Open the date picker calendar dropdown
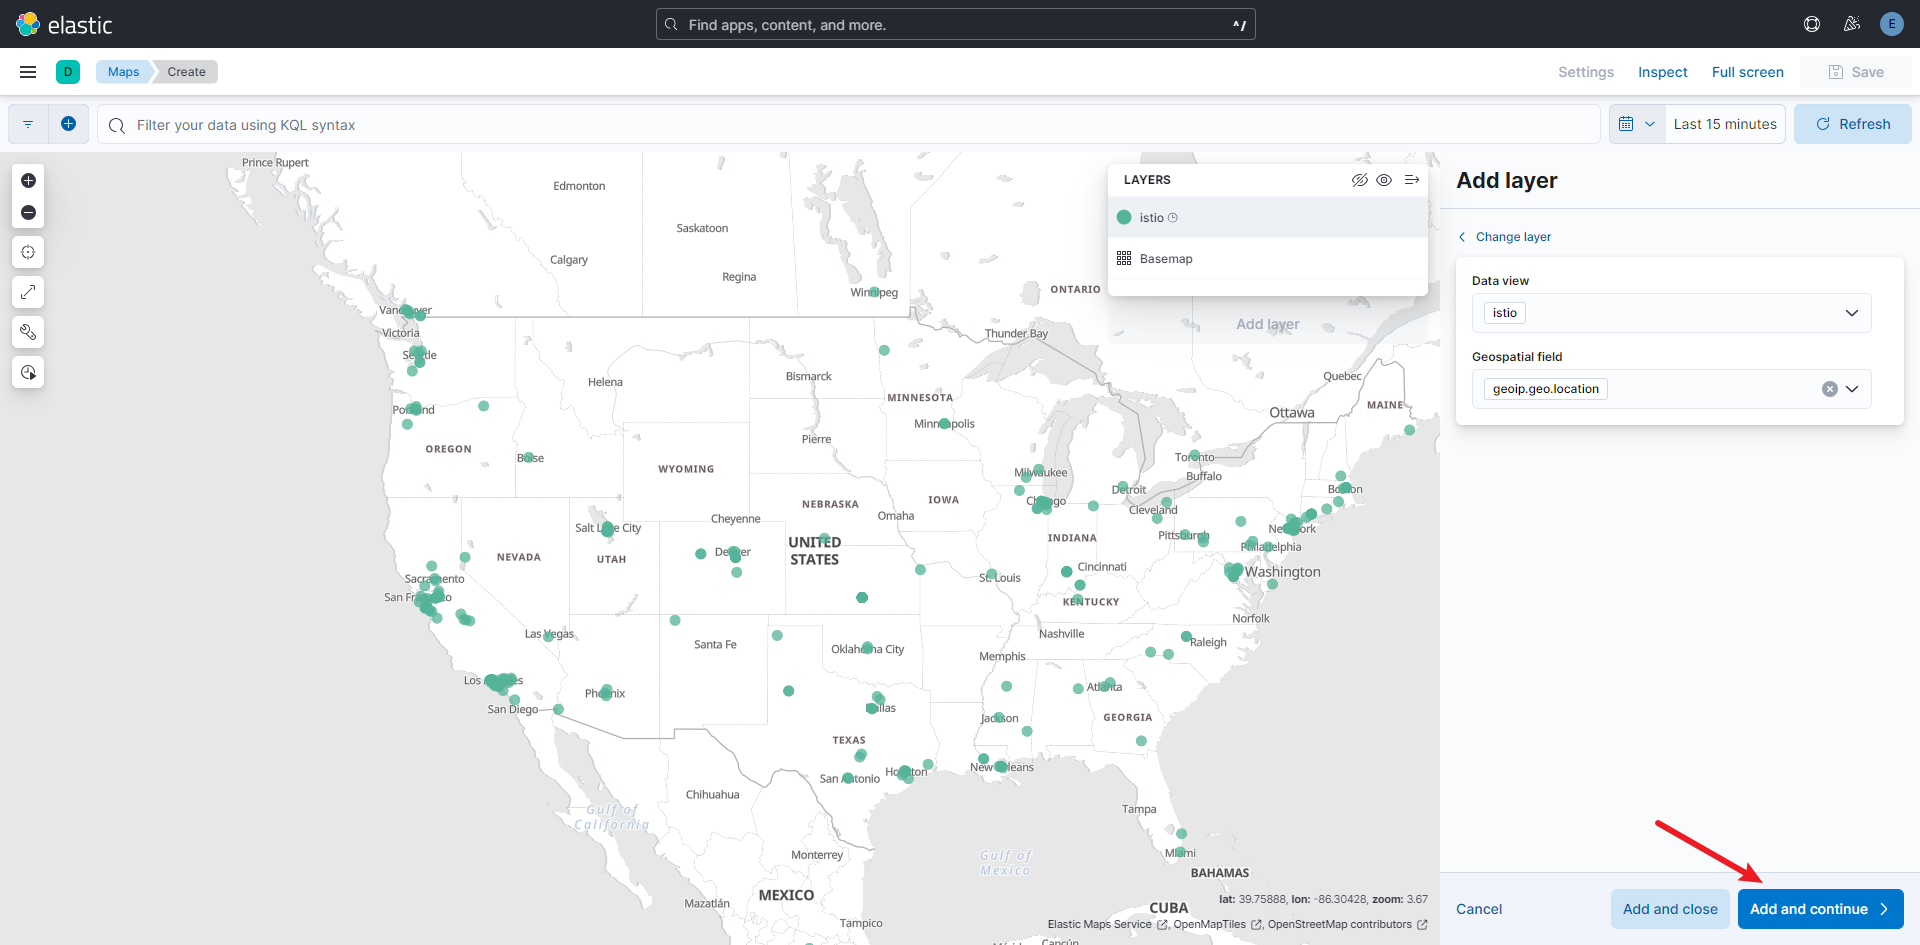The height and width of the screenshot is (945, 1920). (1637, 123)
